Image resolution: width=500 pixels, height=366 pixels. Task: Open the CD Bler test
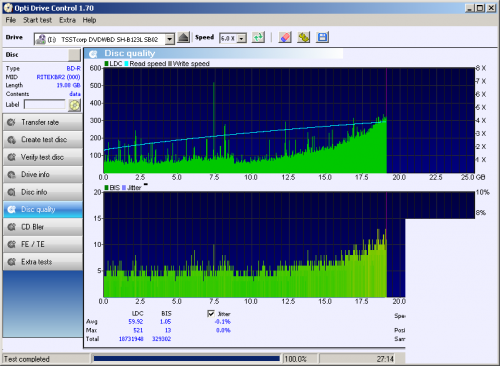43,227
